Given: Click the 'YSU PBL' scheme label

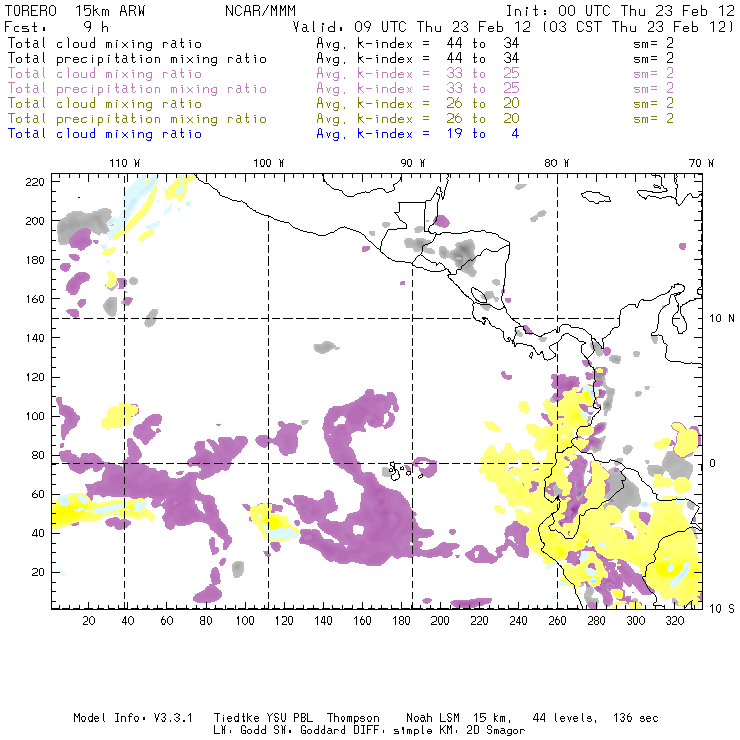Looking at the screenshot, I should 289,718.
